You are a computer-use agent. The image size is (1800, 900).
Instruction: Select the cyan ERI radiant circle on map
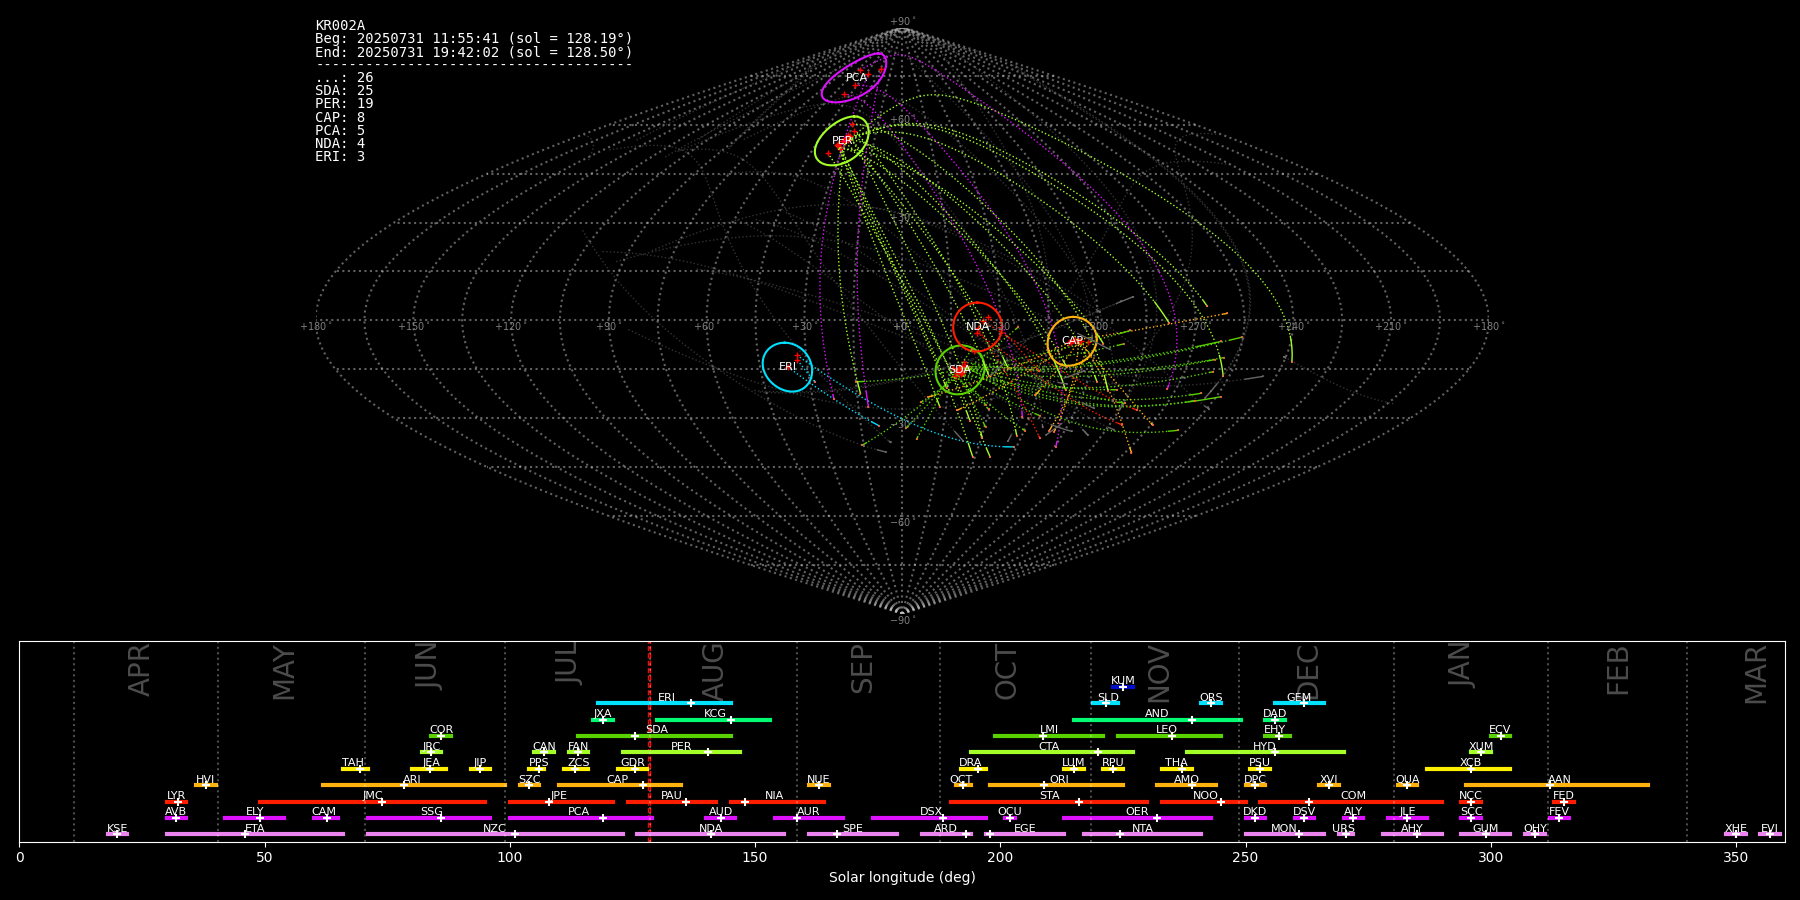(x=787, y=367)
